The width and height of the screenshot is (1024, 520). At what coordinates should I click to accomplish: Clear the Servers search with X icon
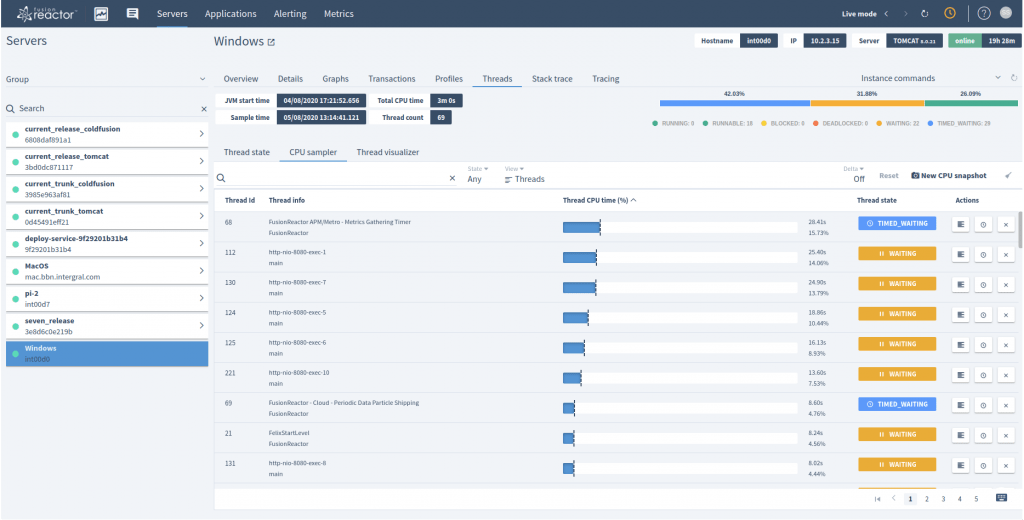pos(204,109)
